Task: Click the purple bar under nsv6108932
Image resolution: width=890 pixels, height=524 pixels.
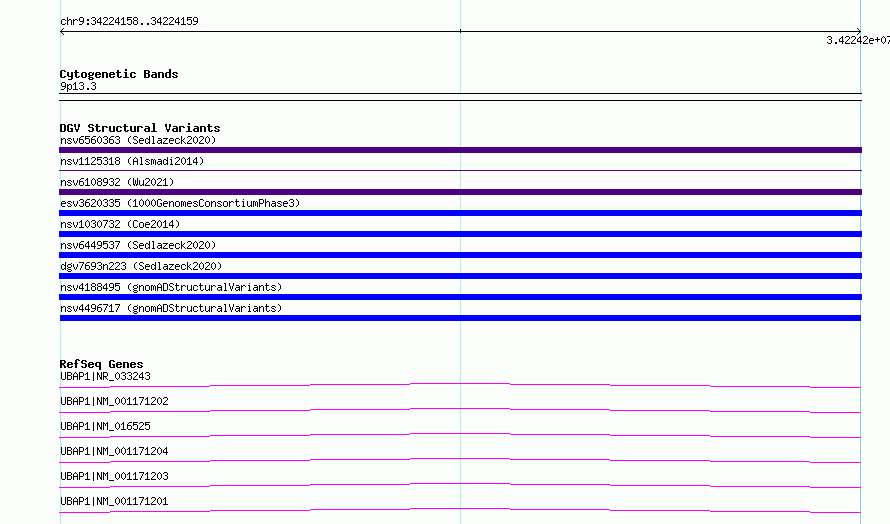Action: [460, 192]
